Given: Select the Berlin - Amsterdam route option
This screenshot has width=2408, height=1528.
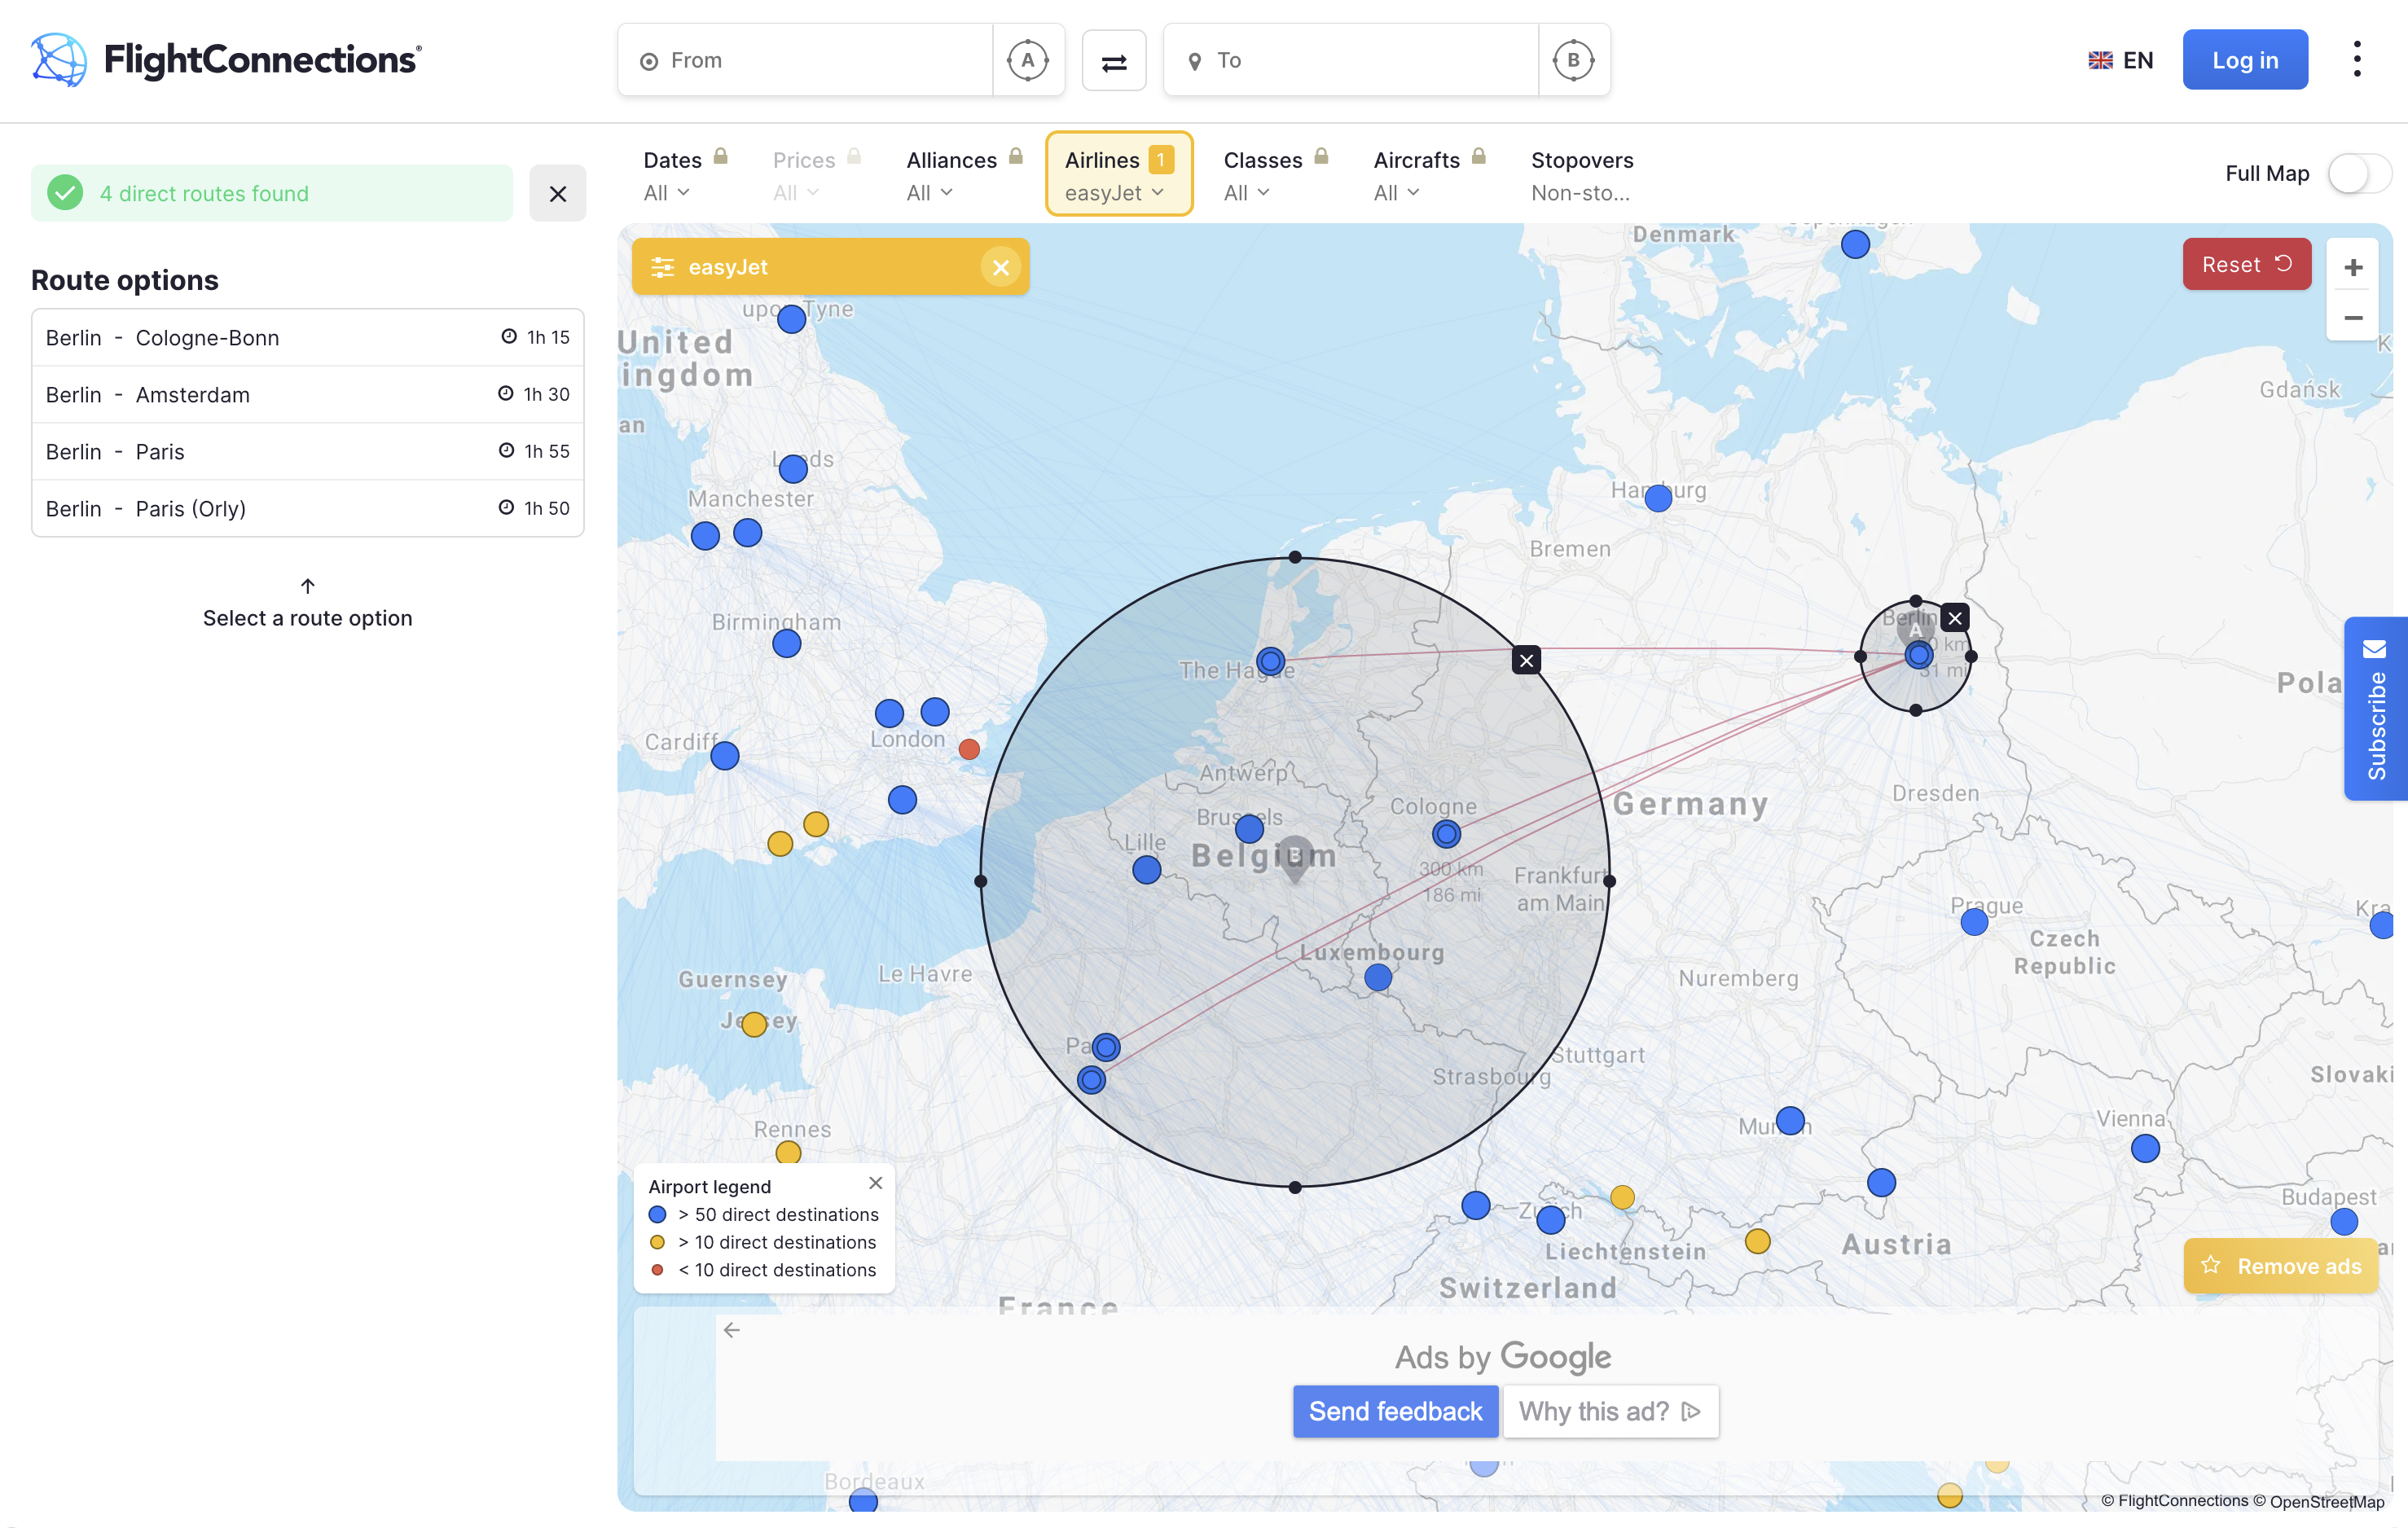Looking at the screenshot, I should pyautogui.click(x=307, y=395).
